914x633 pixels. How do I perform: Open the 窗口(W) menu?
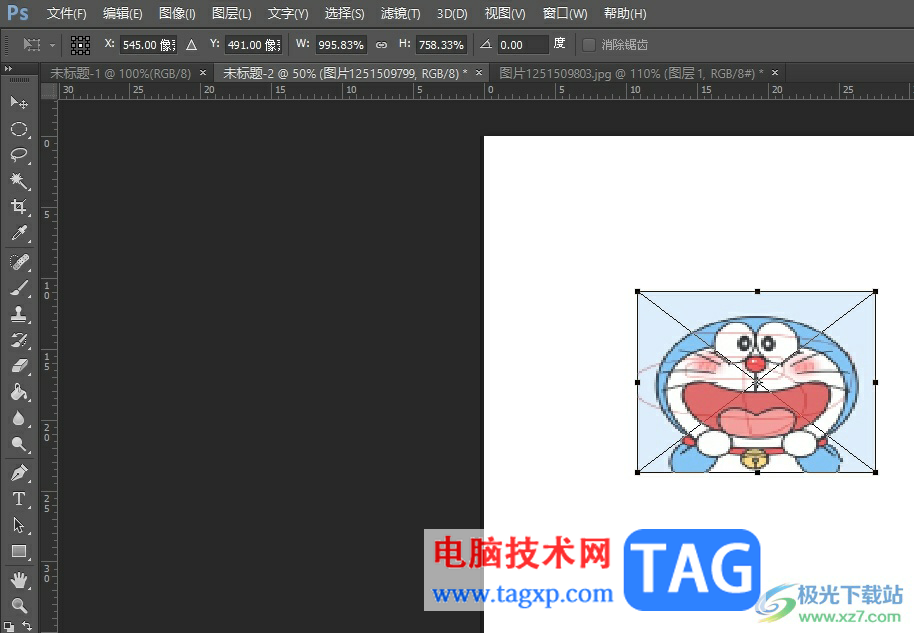click(565, 13)
